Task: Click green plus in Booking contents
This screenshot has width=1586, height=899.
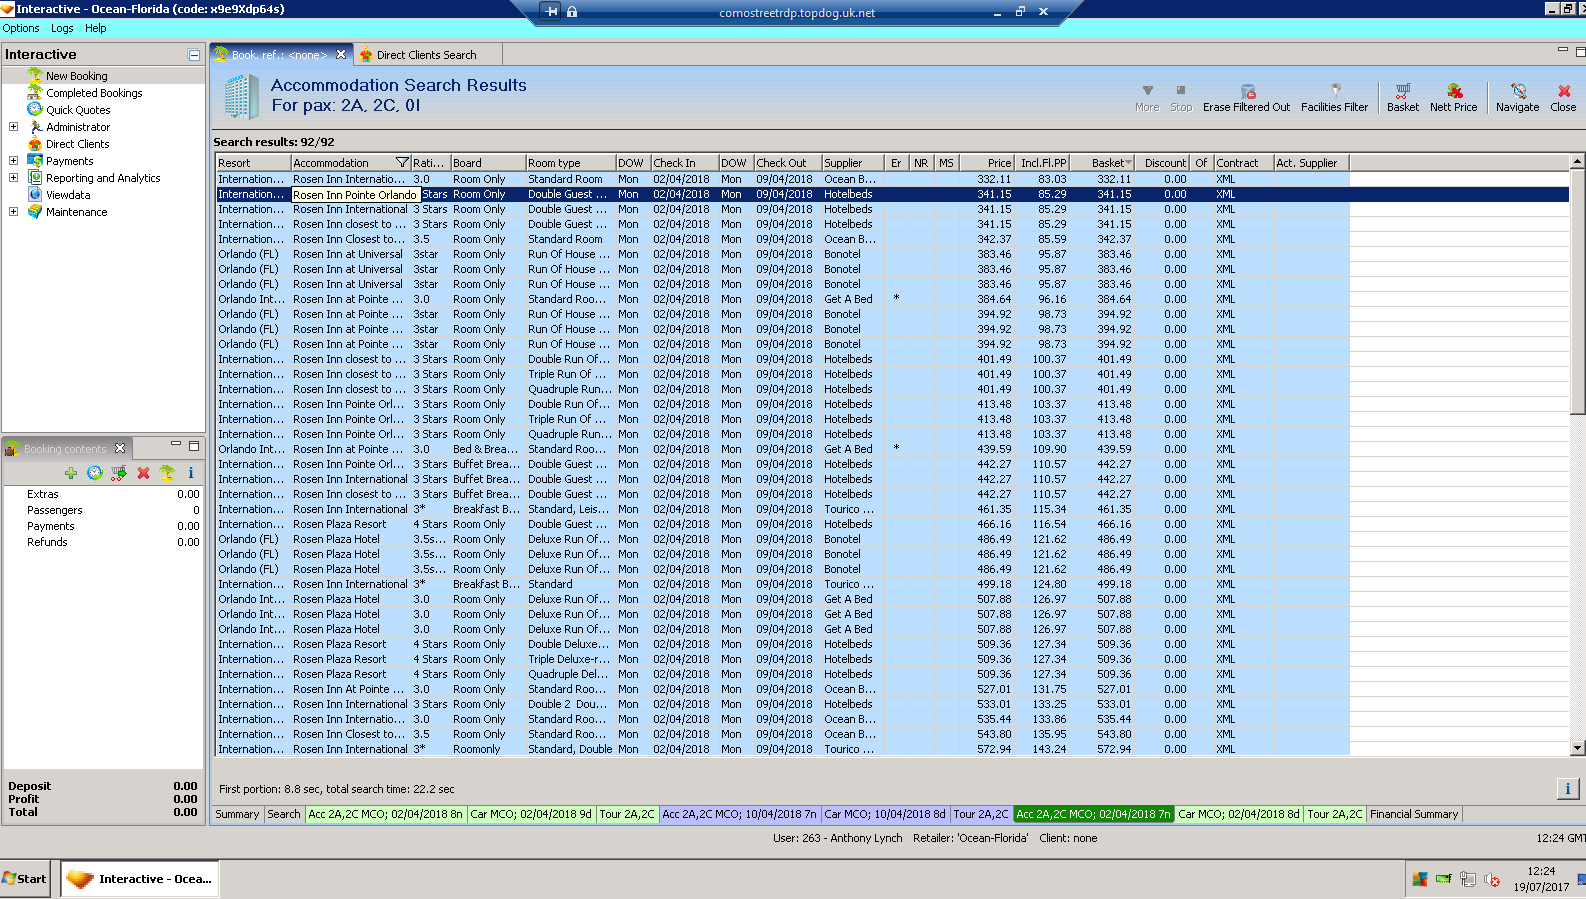Action: (x=71, y=473)
